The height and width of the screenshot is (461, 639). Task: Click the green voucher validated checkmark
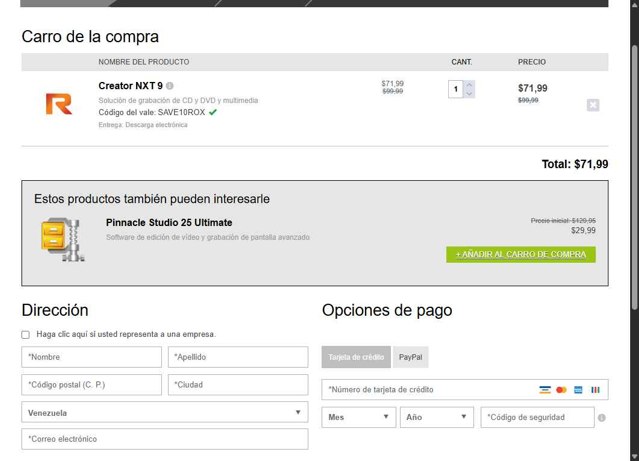click(213, 112)
